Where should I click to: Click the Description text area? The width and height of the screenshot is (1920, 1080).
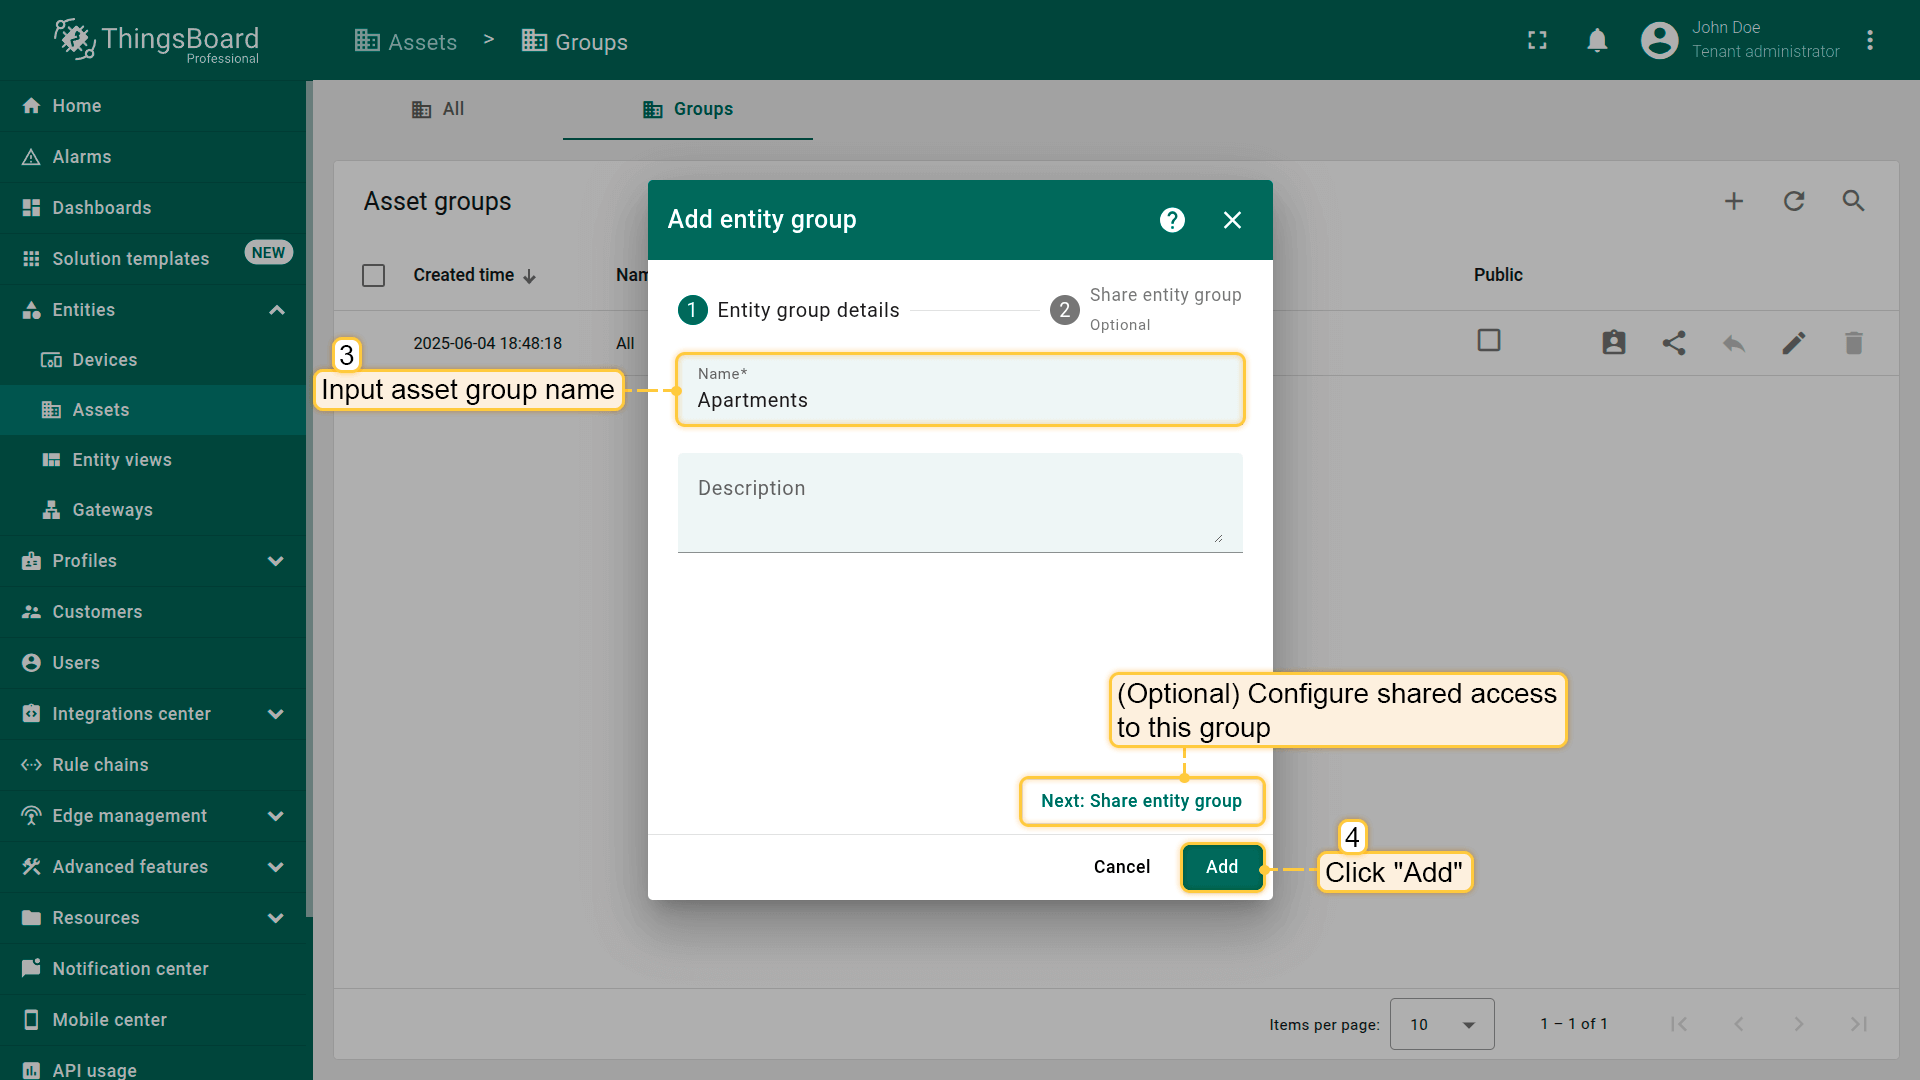959,503
